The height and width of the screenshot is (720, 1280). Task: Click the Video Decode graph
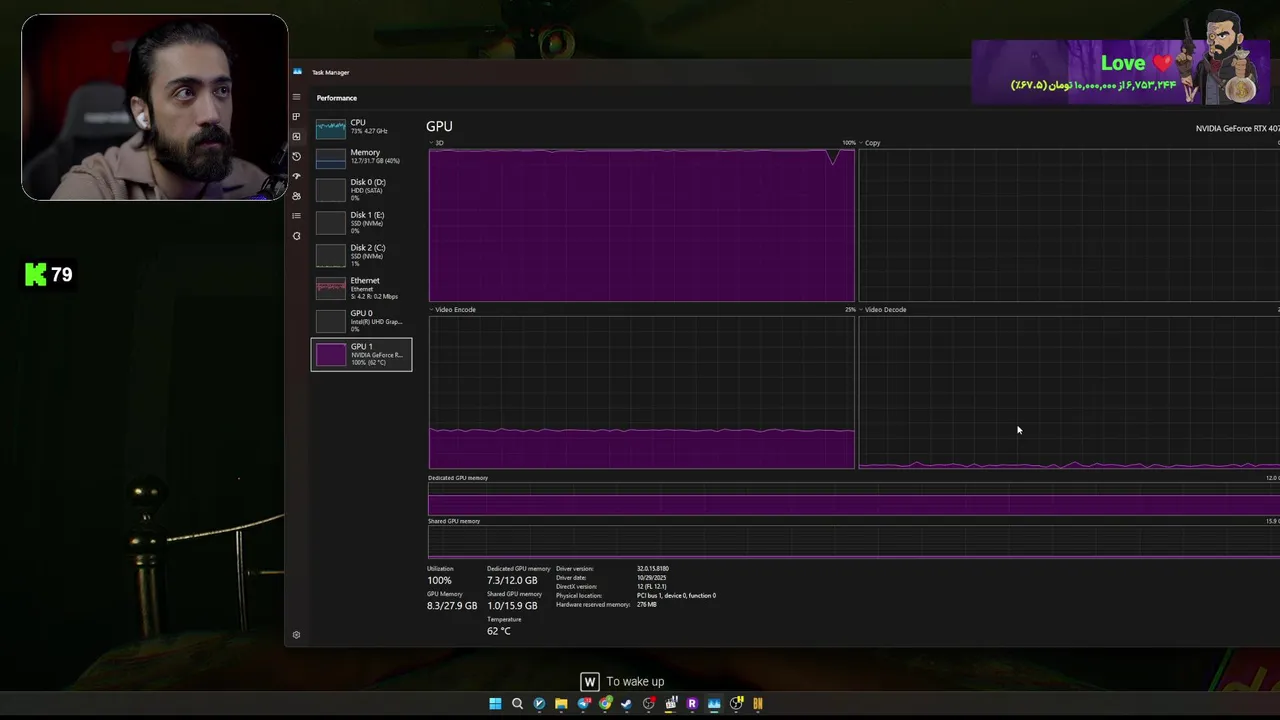tap(1069, 392)
